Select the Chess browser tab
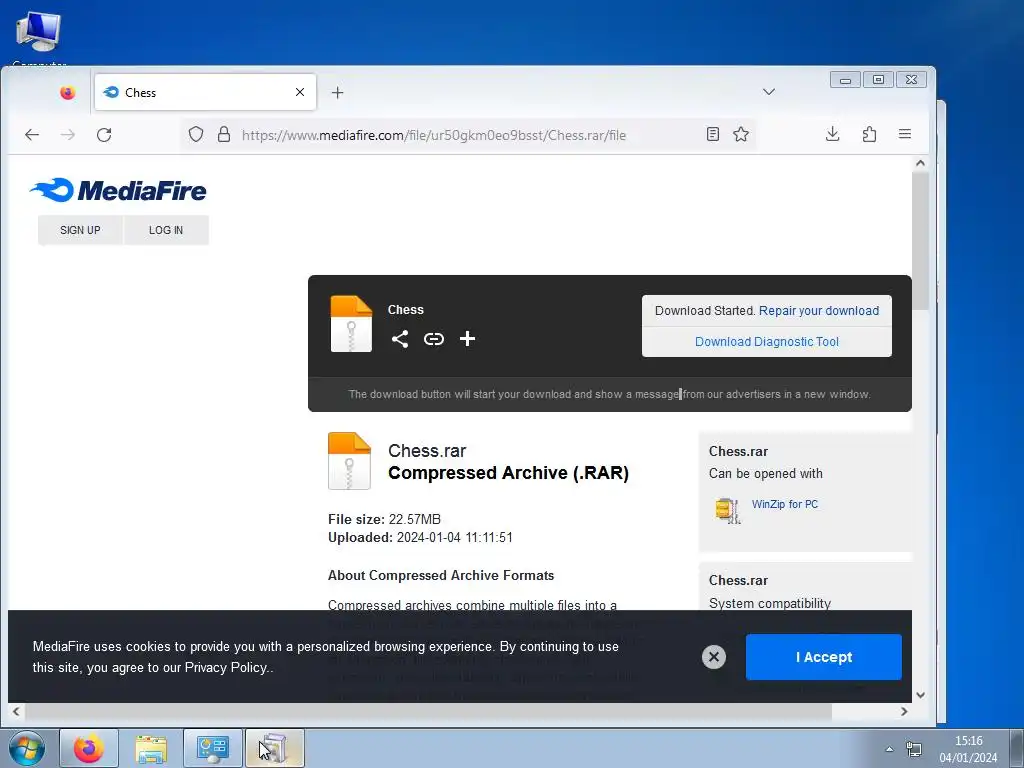The width and height of the screenshot is (1024, 768). tap(206, 92)
